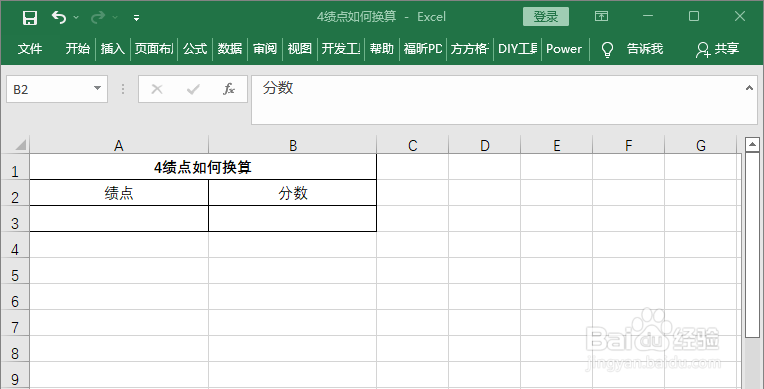
Task: Click the lightbulb Tell Me icon
Action: click(607, 49)
